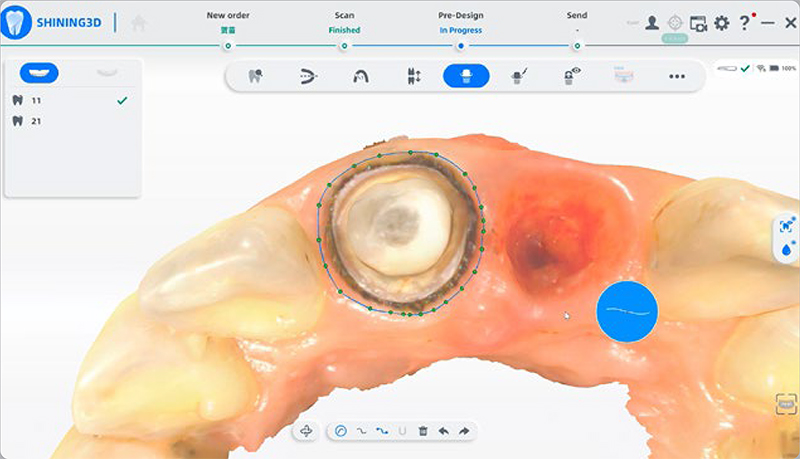Select tooth 21 in the tooth list
Screen dimensions: 800x459
(x=36, y=121)
